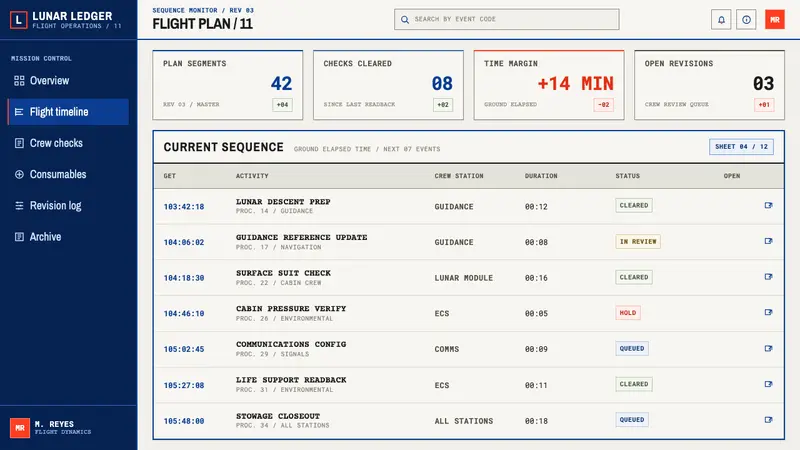Click timestamp 104:06:02

pos(184,242)
